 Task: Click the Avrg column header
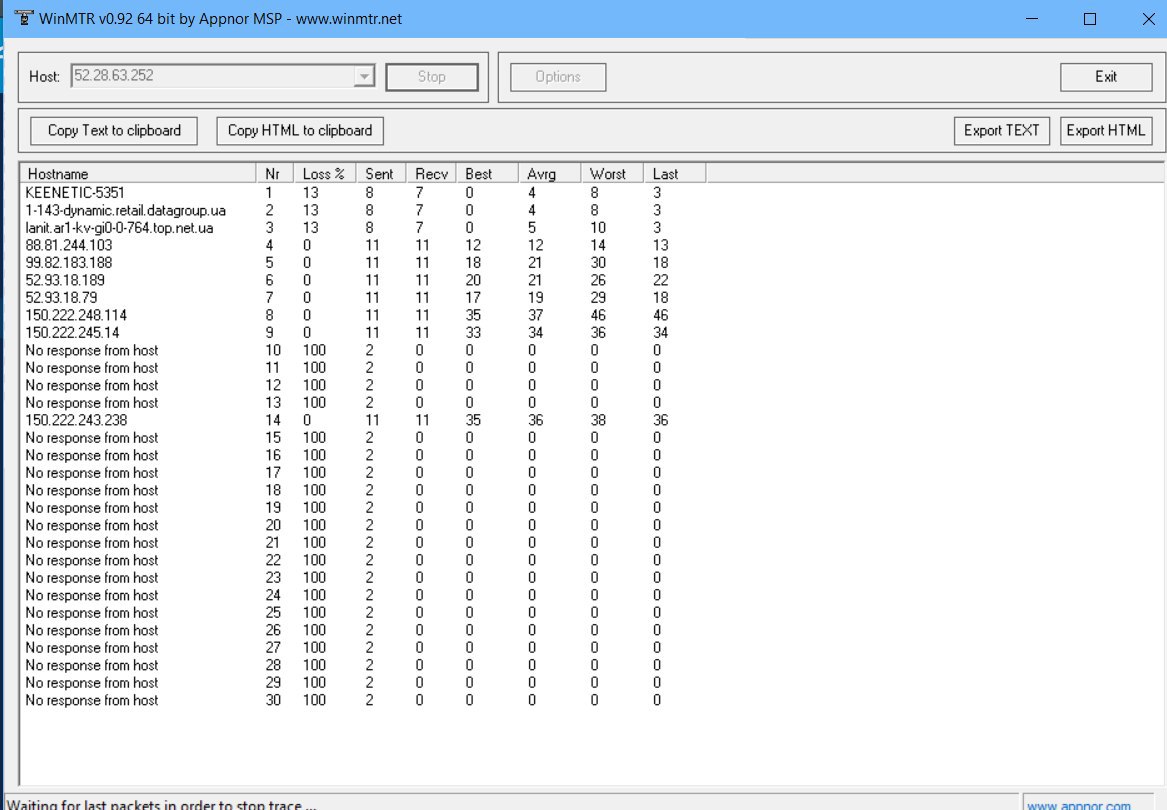(x=549, y=173)
